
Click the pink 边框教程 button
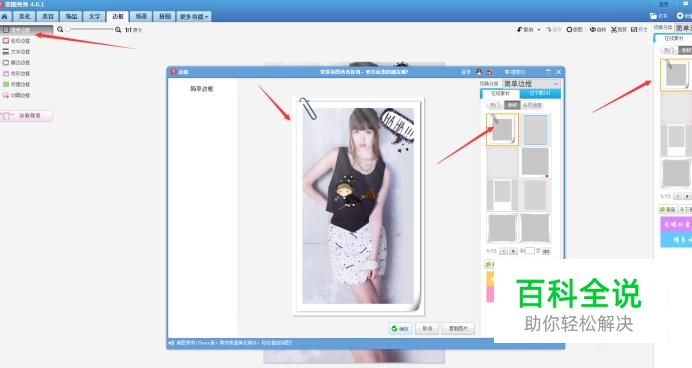coord(26,116)
